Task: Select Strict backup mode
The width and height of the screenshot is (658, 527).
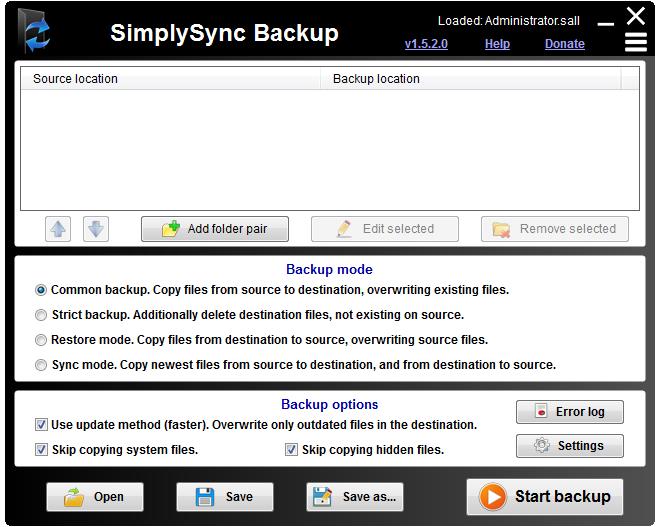Action: pyautogui.click(x=41, y=315)
